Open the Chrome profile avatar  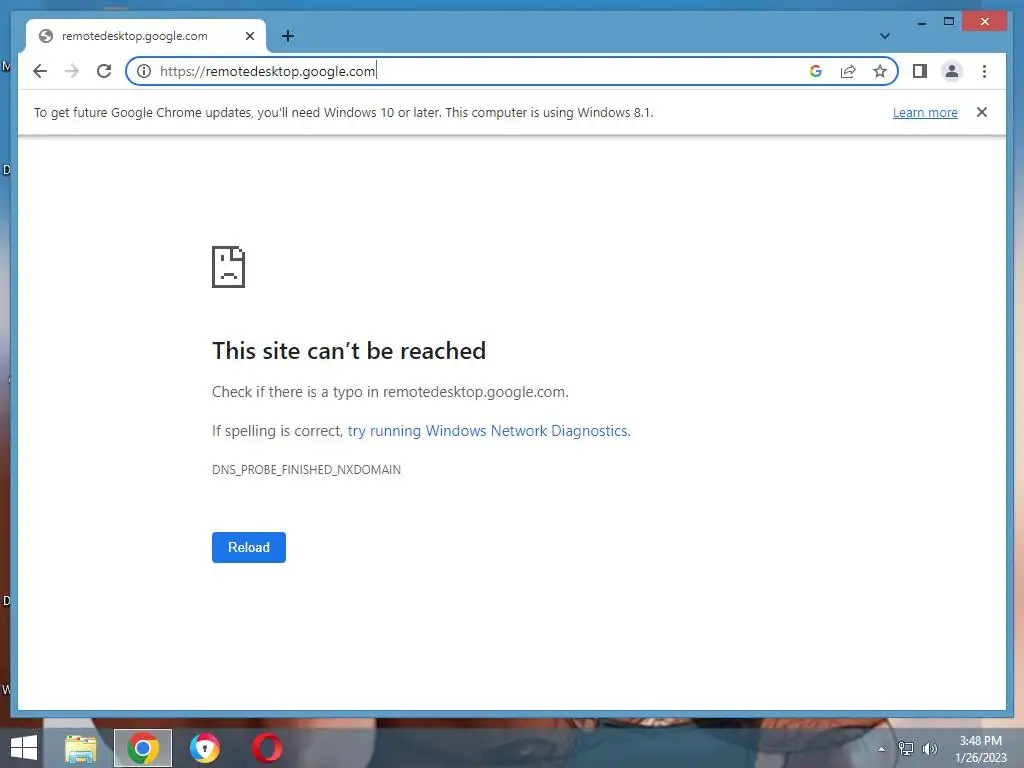(x=952, y=71)
